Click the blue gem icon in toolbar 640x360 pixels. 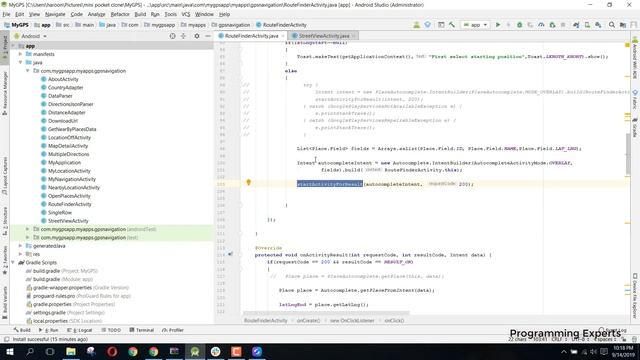coord(427,25)
